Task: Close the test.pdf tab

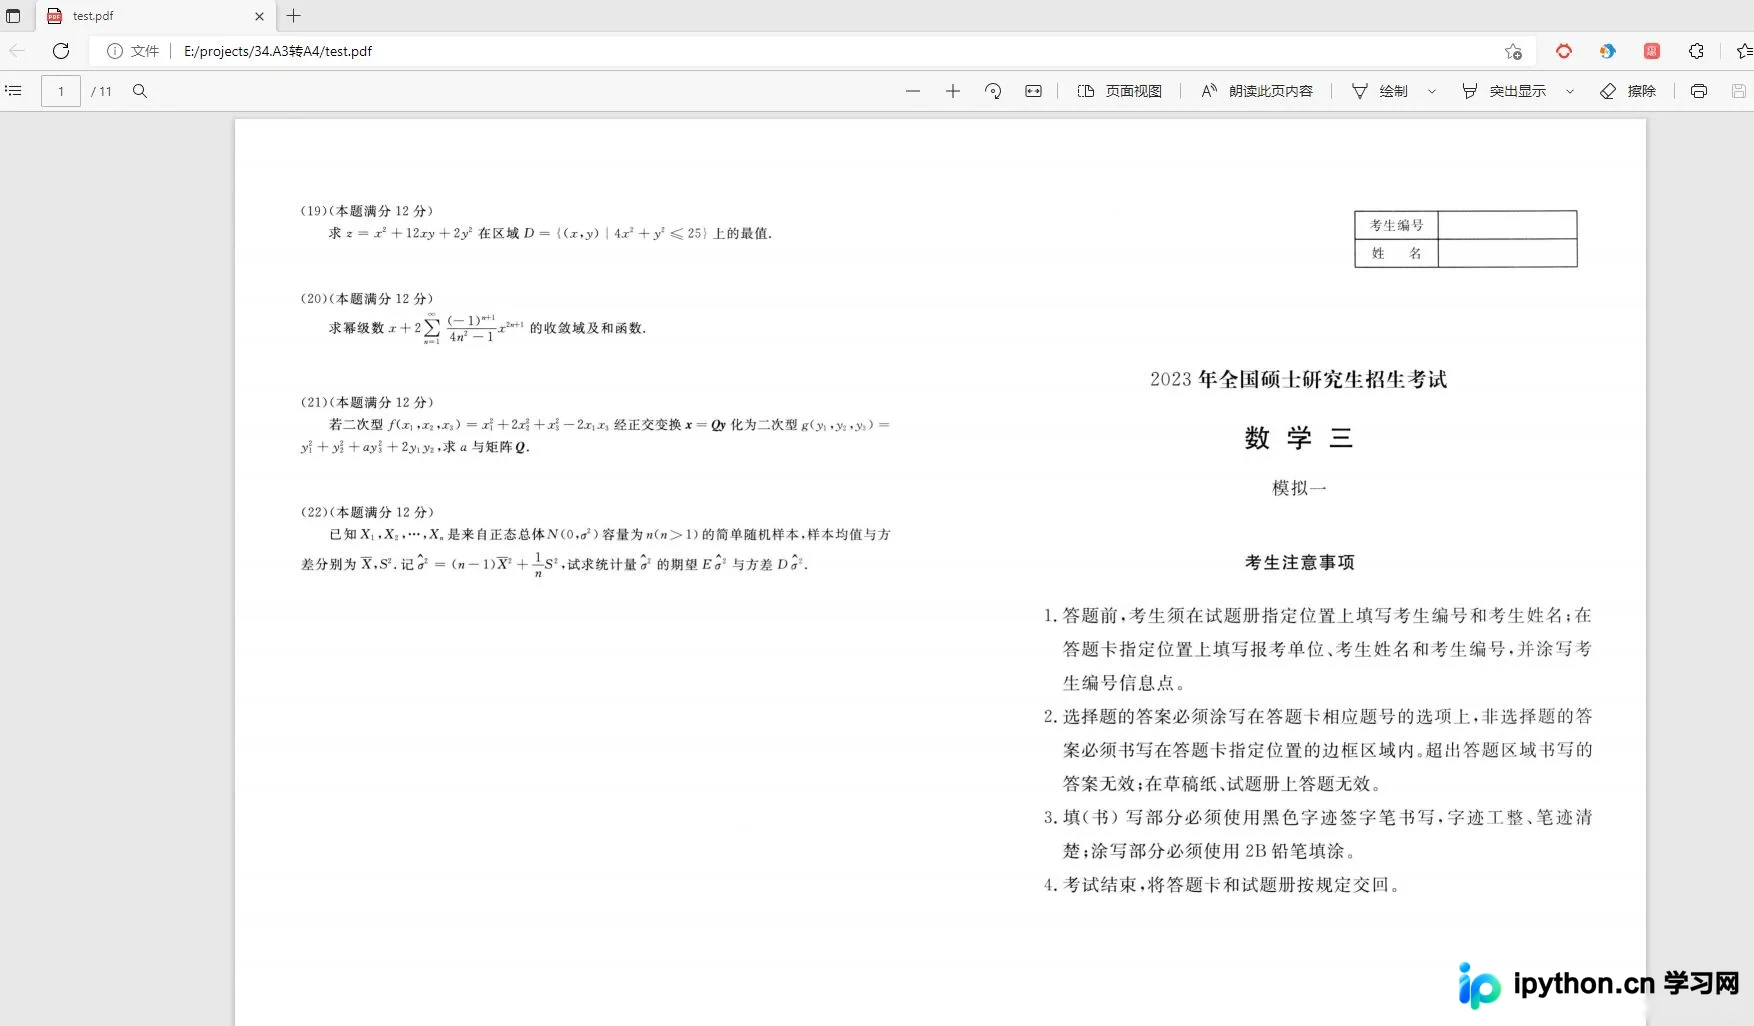Action: [260, 16]
